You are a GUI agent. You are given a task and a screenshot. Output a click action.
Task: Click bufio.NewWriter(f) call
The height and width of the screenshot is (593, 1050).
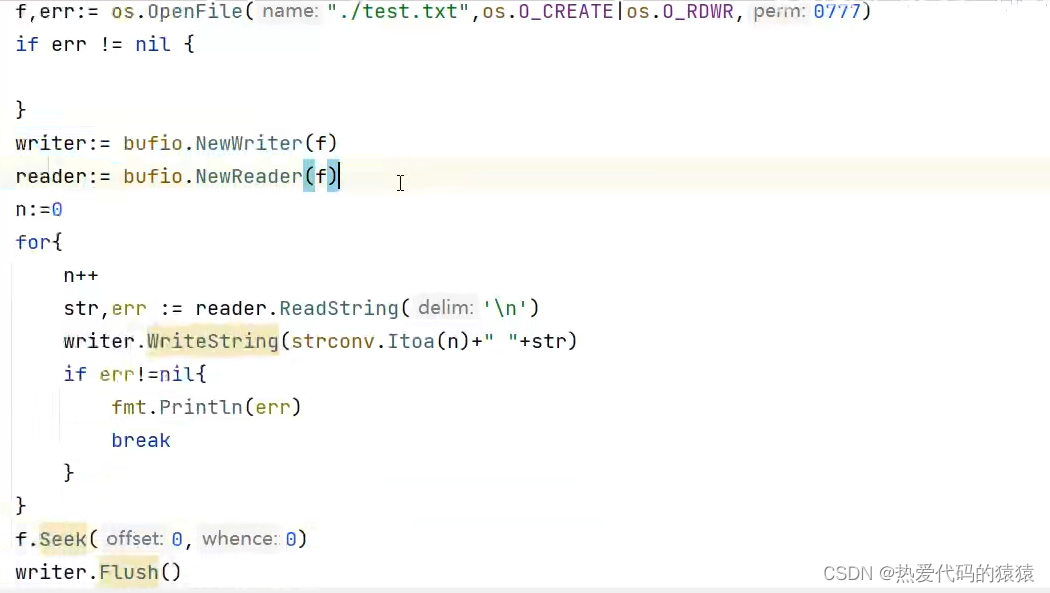(230, 143)
